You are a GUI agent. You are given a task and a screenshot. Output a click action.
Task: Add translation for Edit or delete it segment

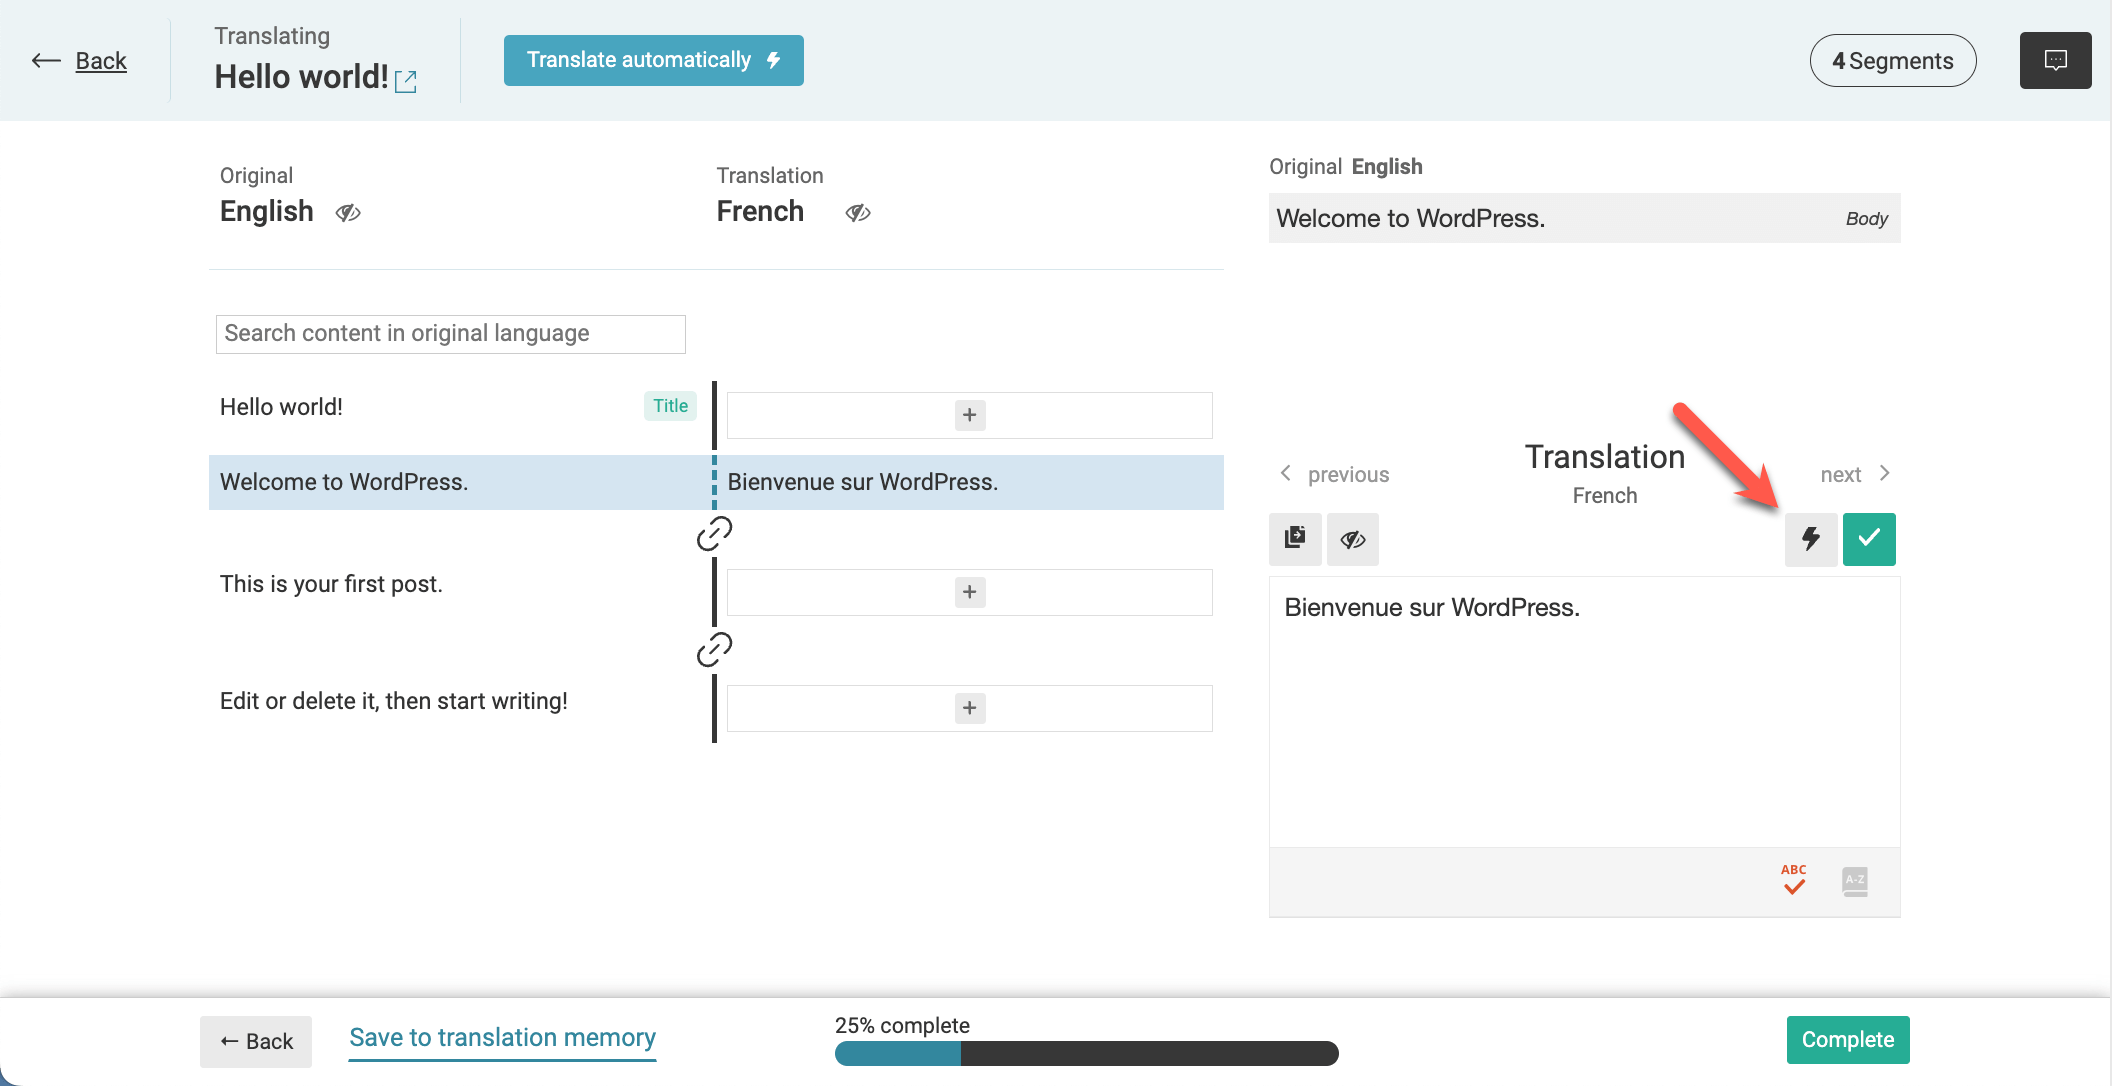[969, 708]
